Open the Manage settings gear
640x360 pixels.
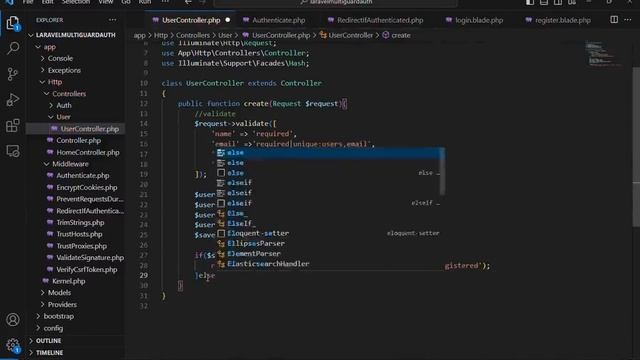pyautogui.click(x=13, y=345)
